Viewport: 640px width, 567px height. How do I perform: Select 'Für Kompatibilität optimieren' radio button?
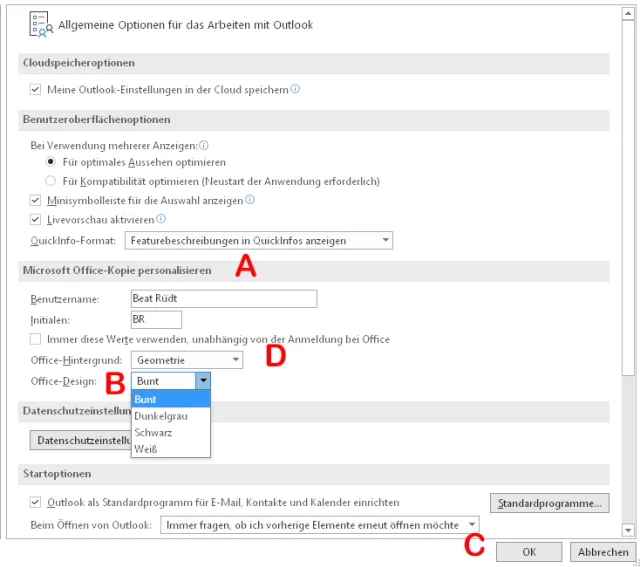coord(51,181)
